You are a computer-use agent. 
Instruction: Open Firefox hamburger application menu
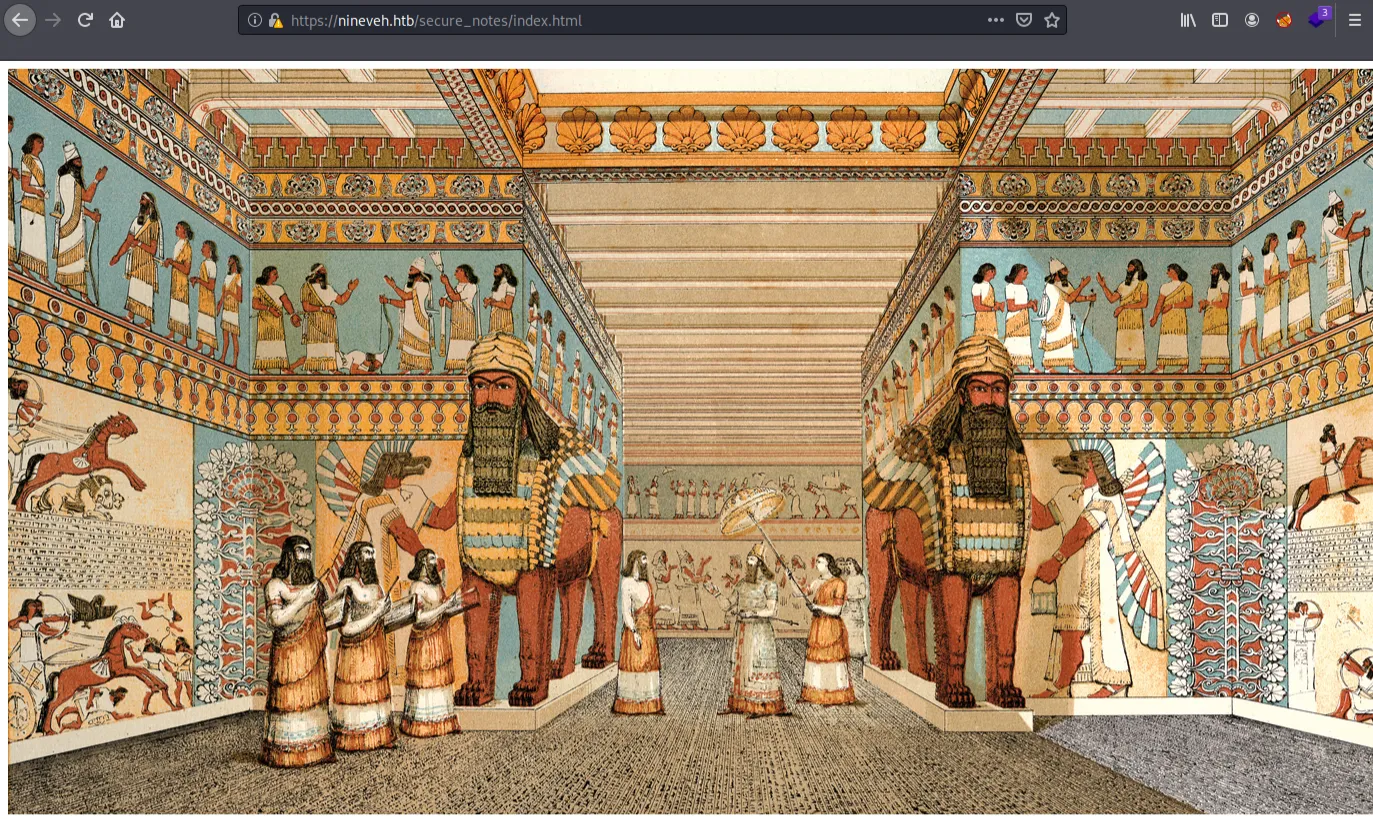tap(1355, 20)
